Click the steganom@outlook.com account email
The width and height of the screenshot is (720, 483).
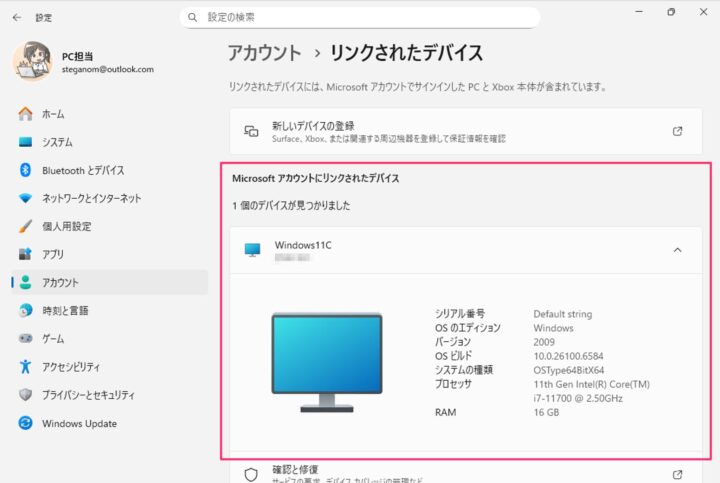[x=108, y=69]
